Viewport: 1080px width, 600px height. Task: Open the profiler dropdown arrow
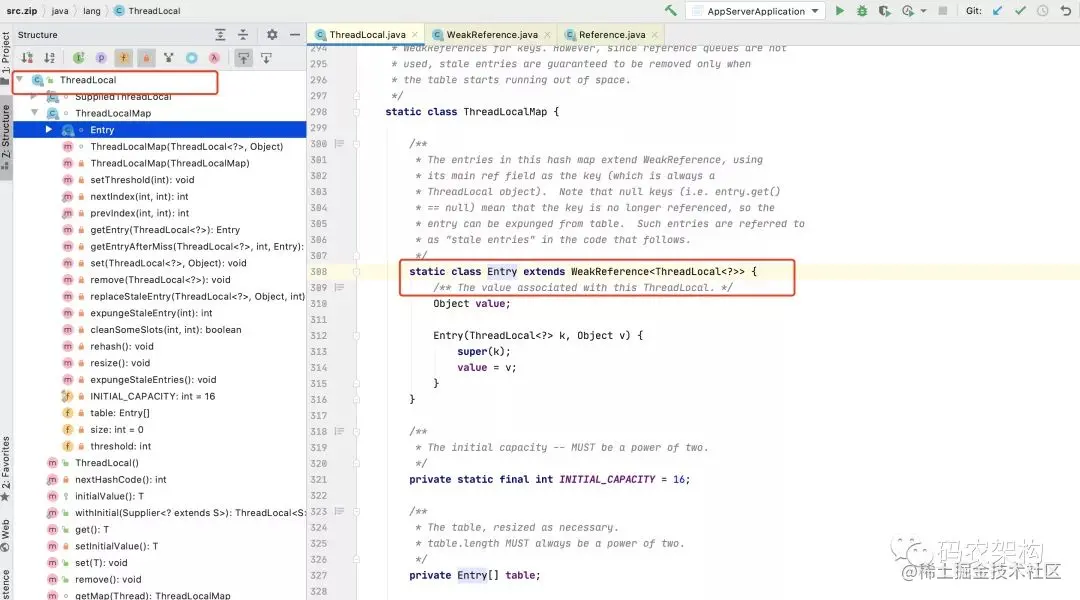923,11
